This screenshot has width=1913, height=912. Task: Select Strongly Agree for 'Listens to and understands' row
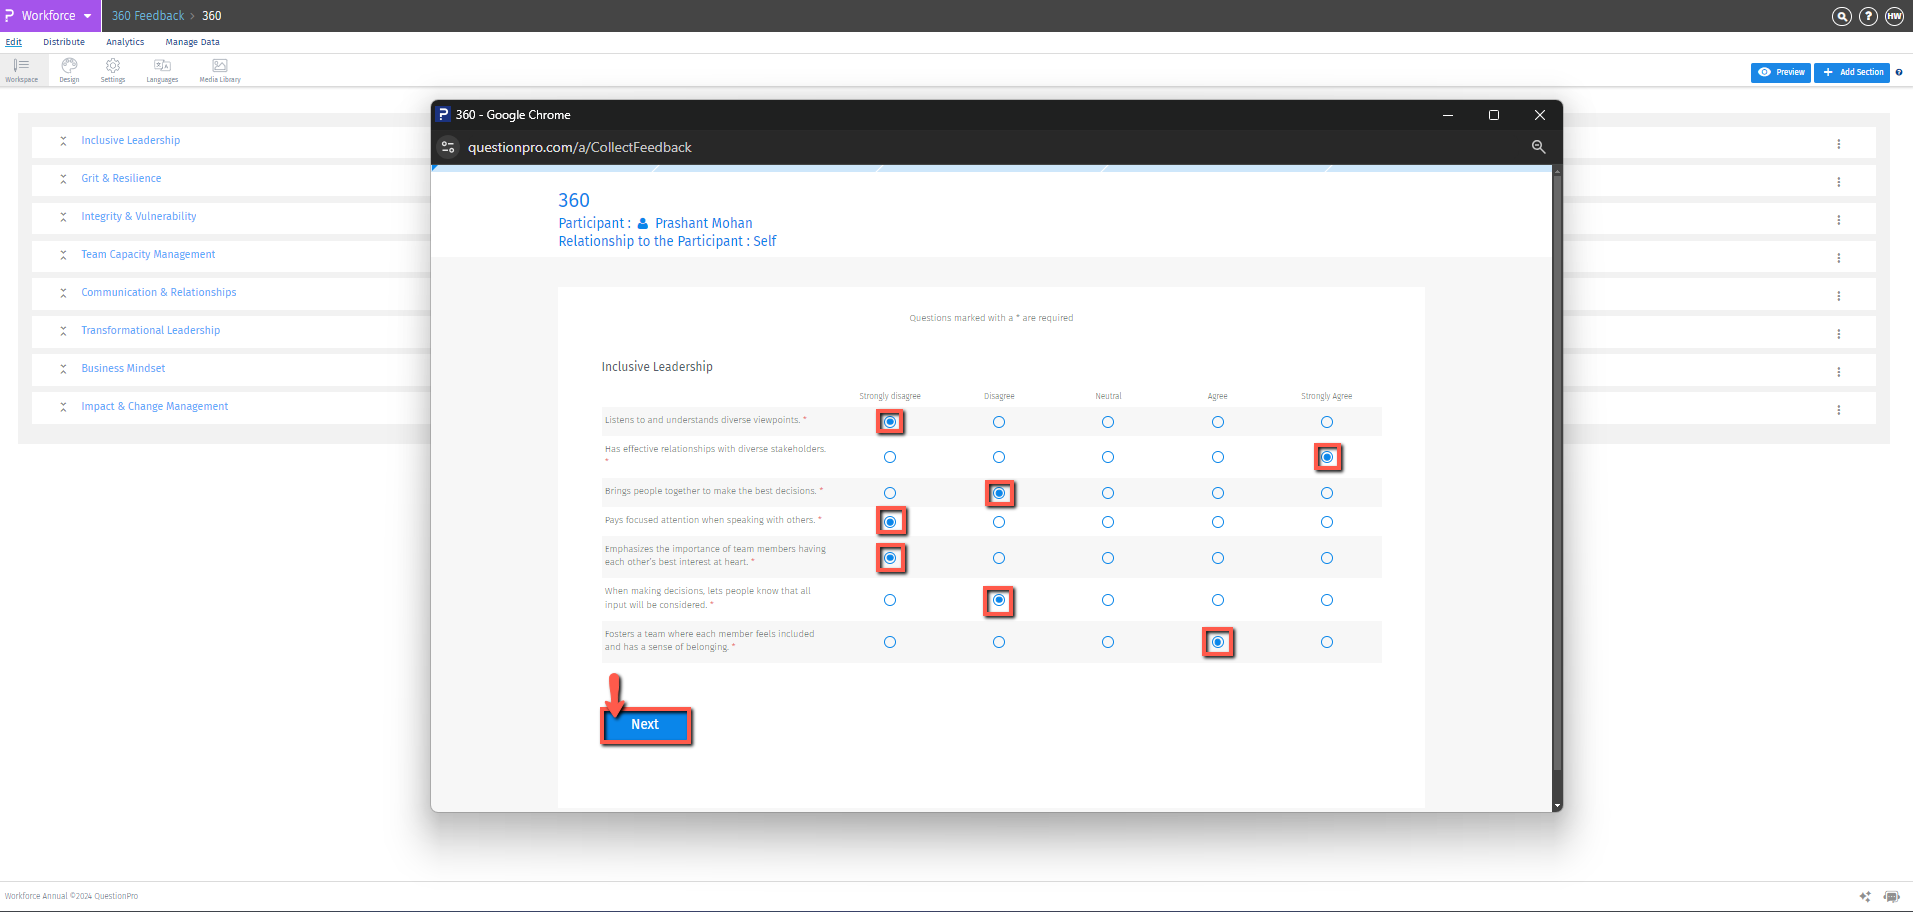point(1327,422)
